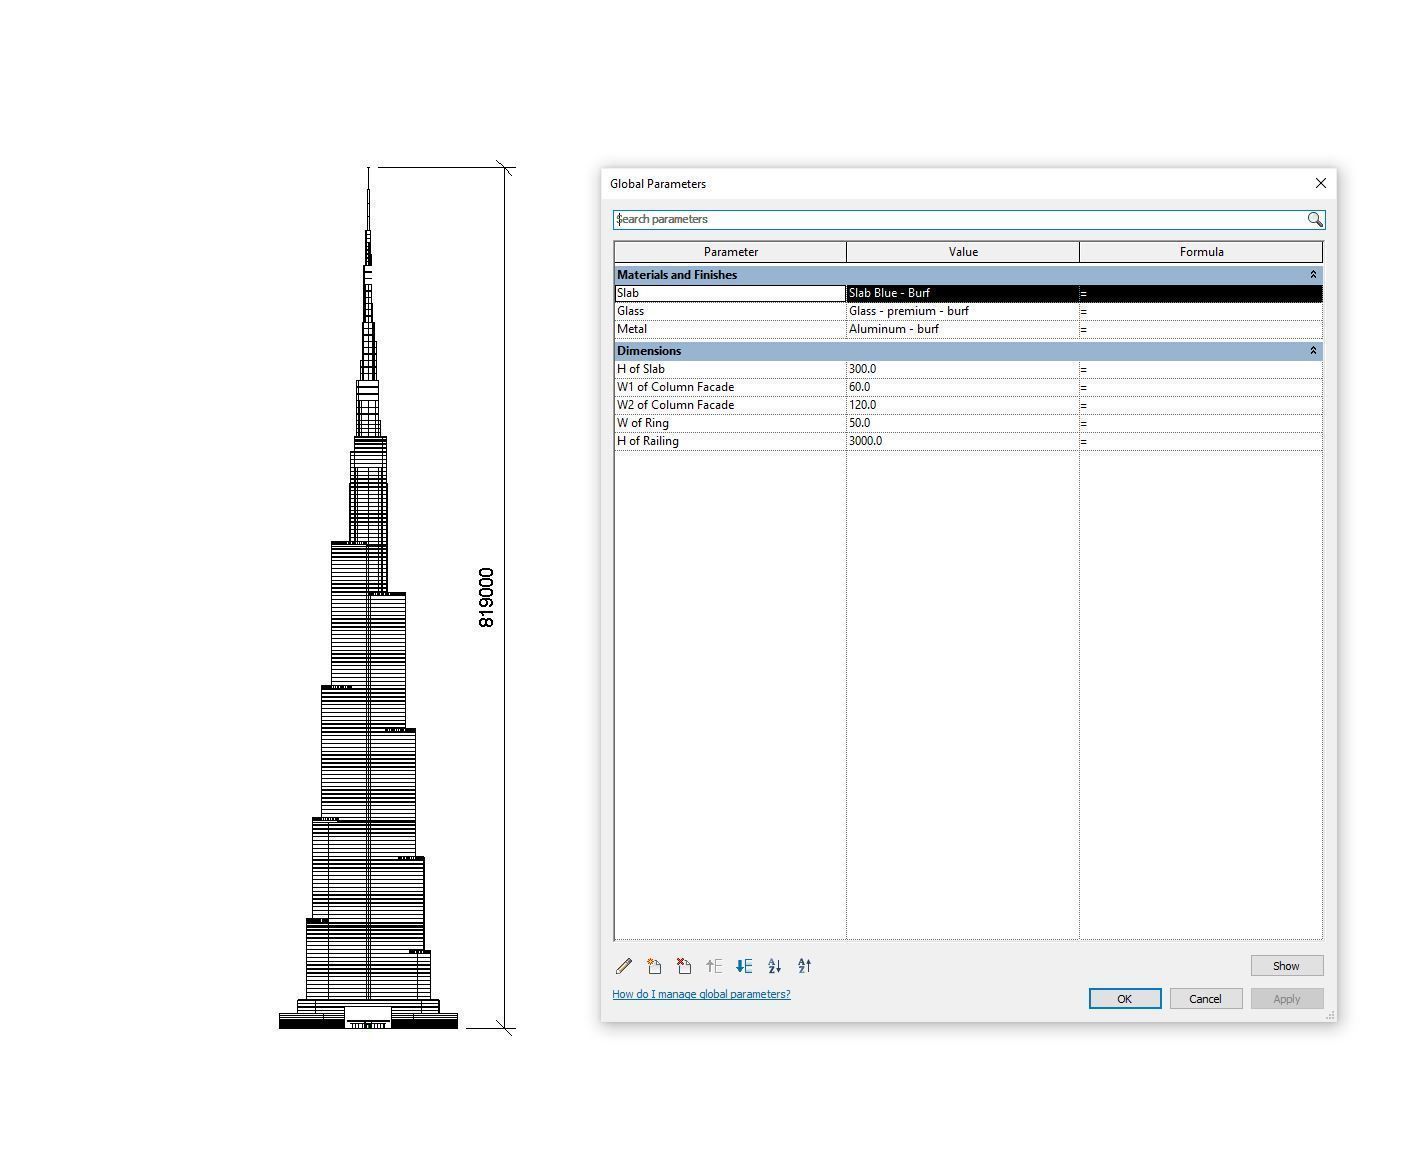Viewport: 1427px width, 1151px height.
Task: Select the Slab parameter name cell
Action: tap(730, 293)
